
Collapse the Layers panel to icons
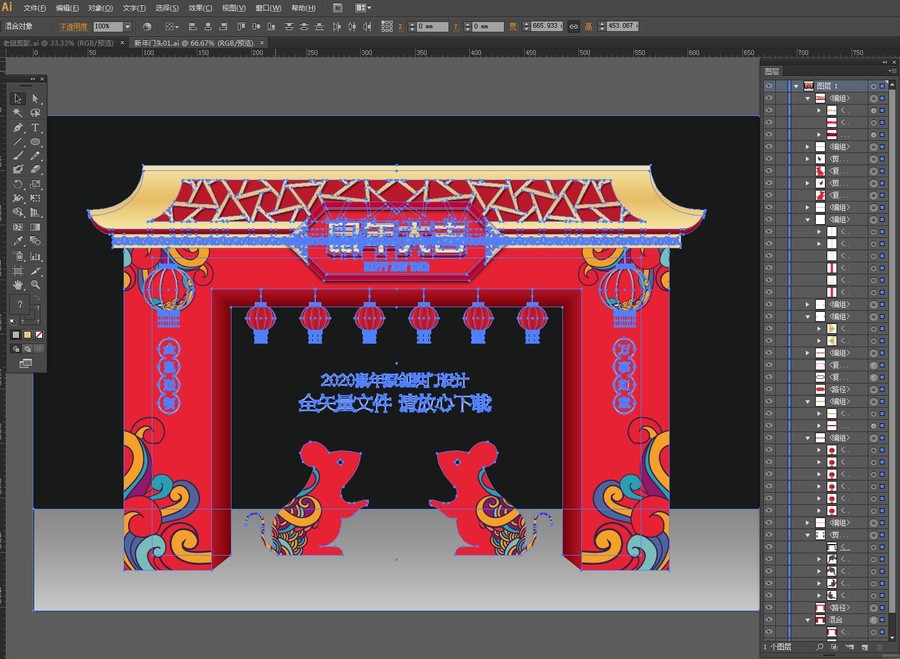885,62
